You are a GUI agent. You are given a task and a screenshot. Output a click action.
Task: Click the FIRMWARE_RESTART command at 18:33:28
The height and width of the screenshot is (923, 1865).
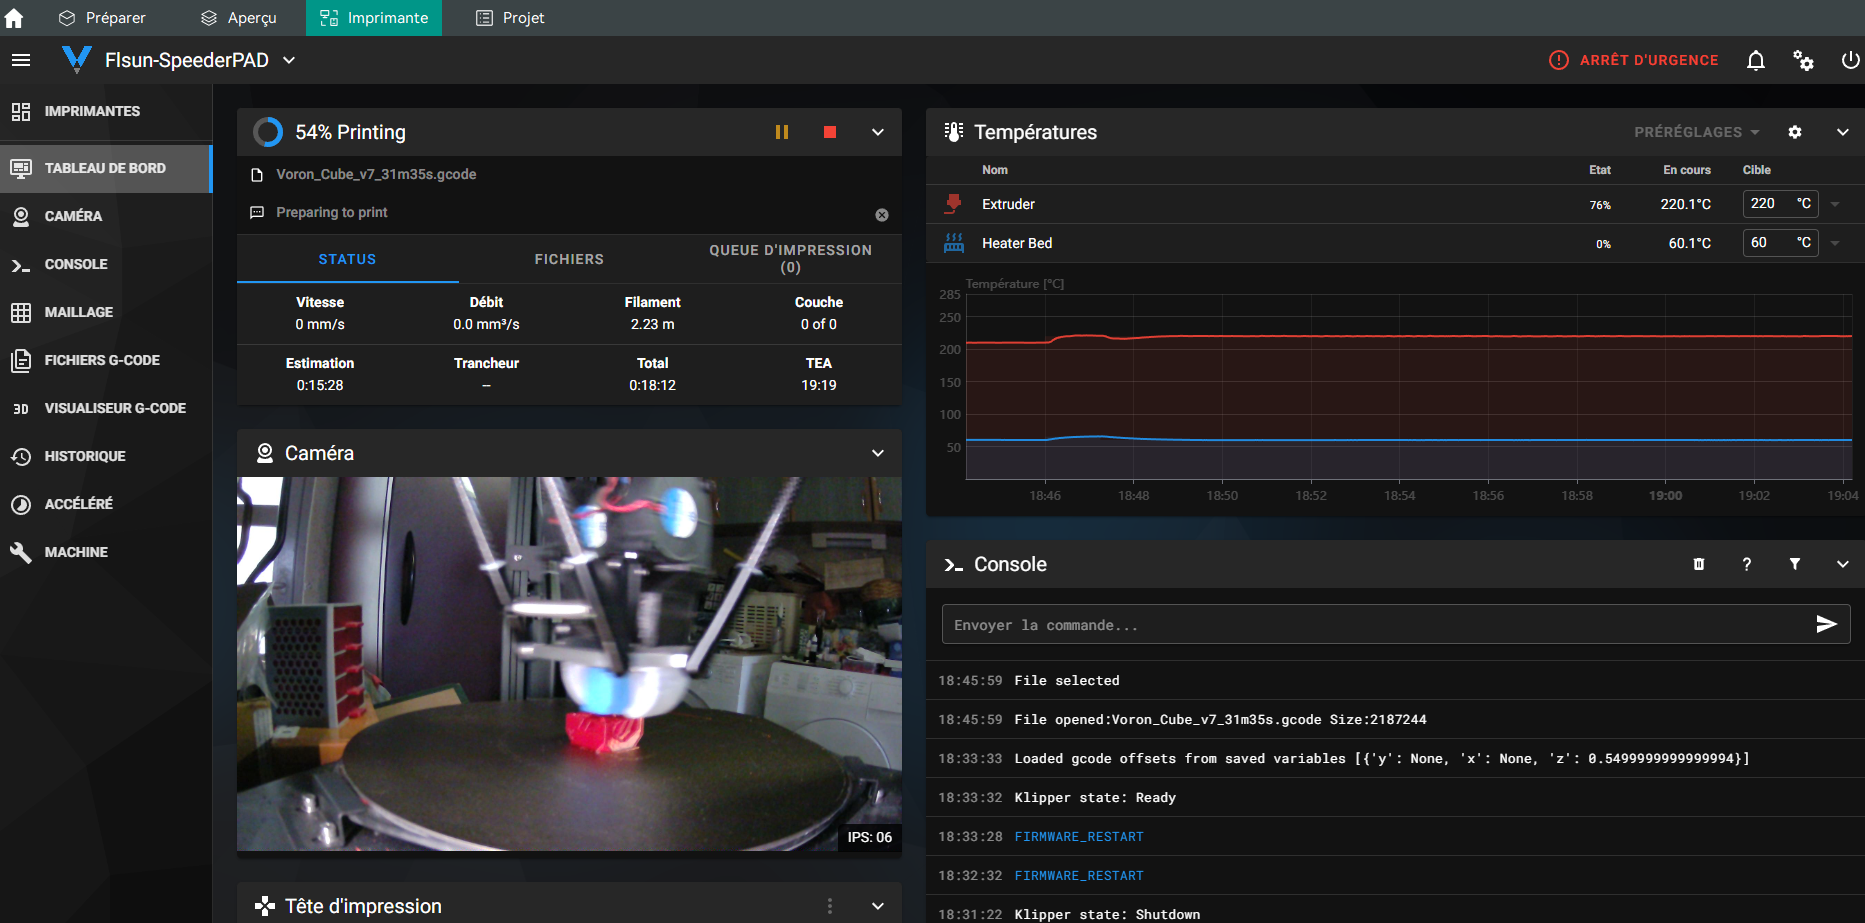click(x=1079, y=837)
